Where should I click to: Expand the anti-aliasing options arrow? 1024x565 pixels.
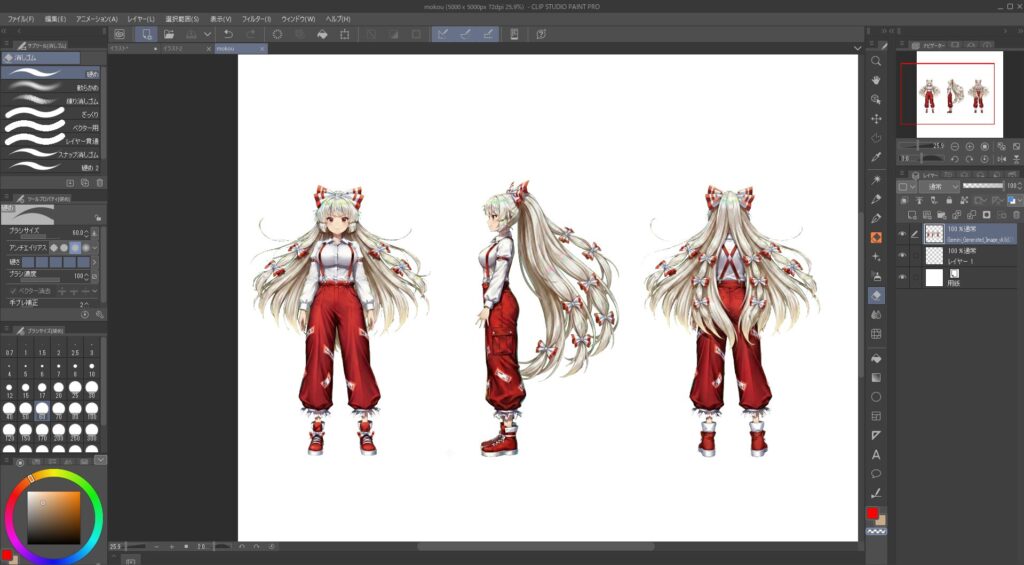coord(96,247)
